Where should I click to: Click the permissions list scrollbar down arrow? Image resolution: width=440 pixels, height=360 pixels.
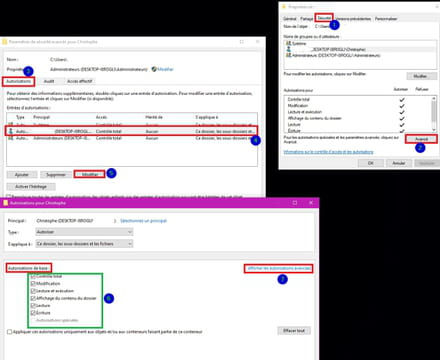pos(434,129)
